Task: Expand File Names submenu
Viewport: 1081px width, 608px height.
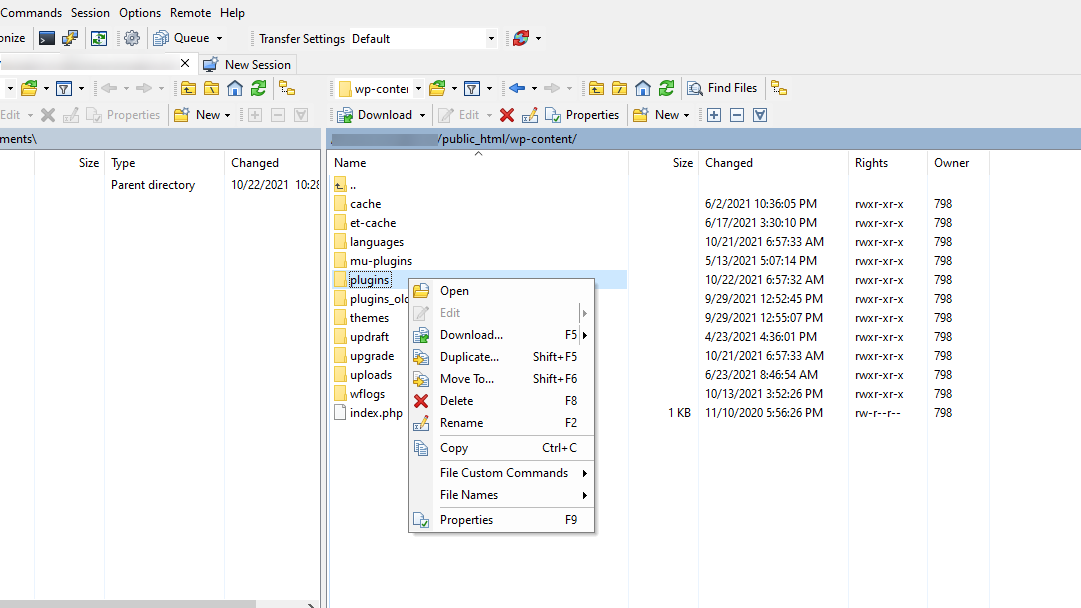Action: click(x=501, y=495)
